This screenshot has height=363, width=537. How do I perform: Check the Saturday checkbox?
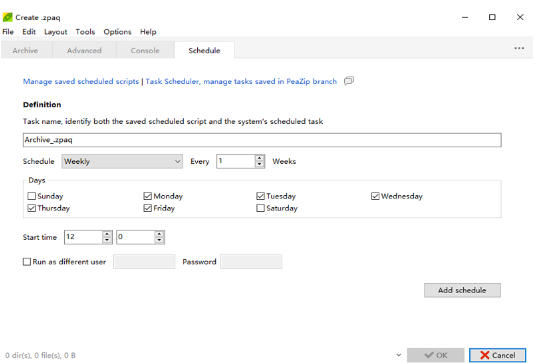(260, 208)
